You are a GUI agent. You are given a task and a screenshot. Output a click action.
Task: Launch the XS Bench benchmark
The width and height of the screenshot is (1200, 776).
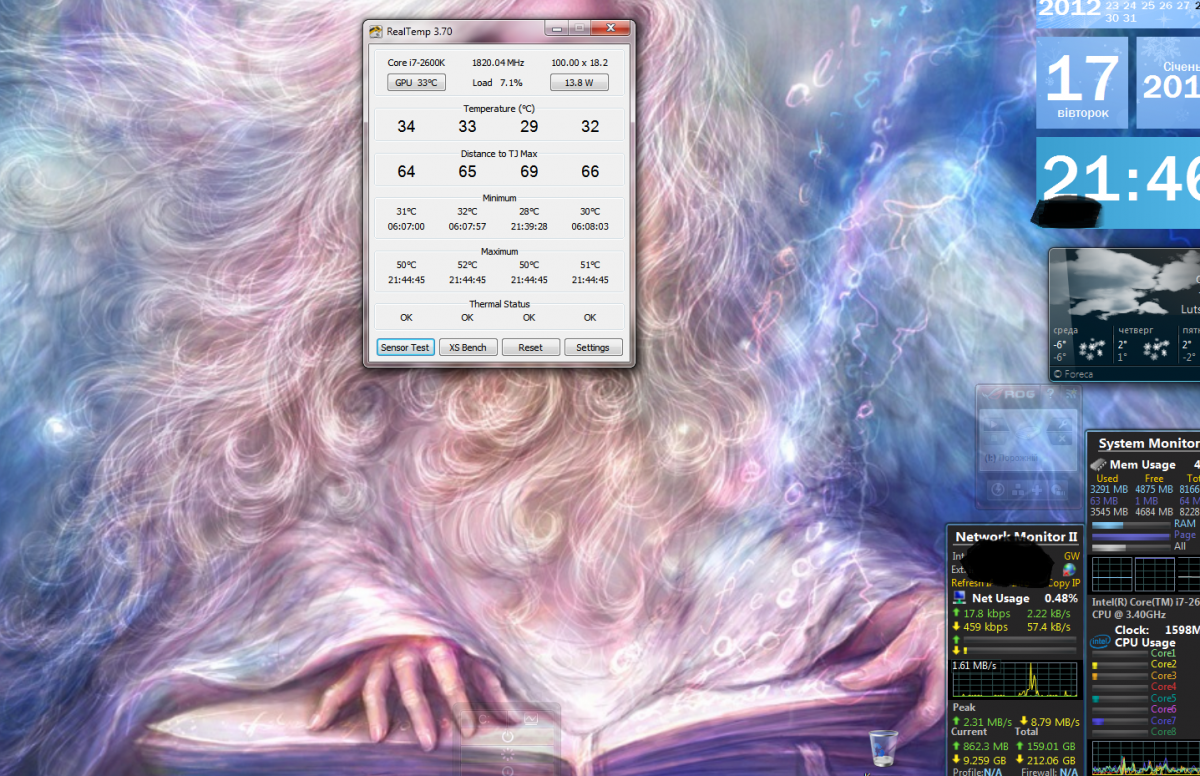coord(468,347)
